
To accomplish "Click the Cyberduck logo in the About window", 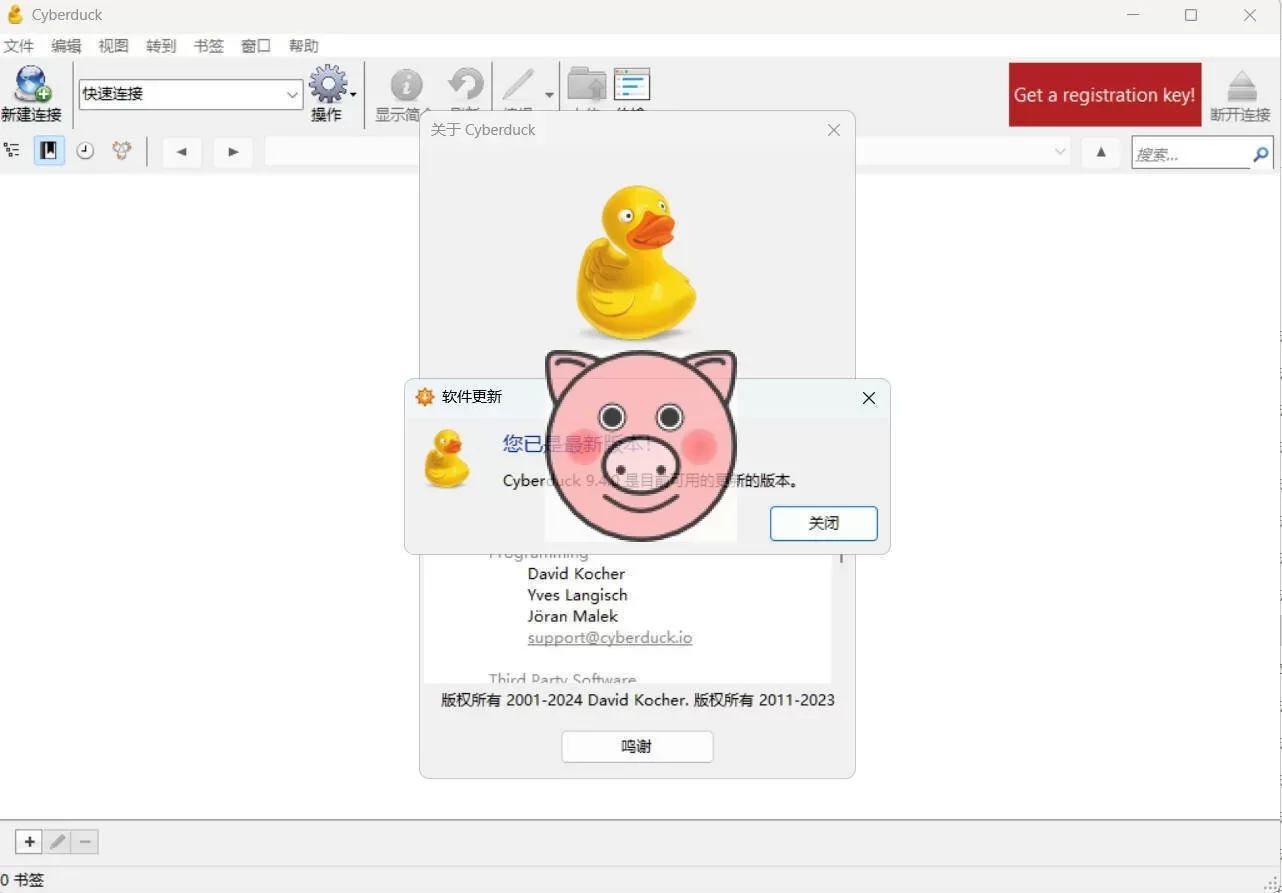I will click(x=636, y=262).
